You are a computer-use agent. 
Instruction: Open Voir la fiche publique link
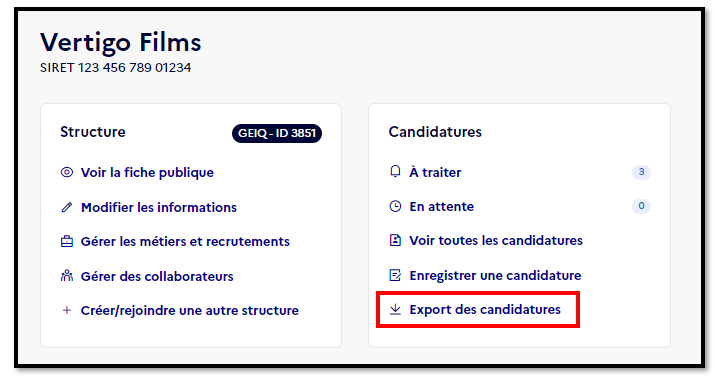pos(147,172)
